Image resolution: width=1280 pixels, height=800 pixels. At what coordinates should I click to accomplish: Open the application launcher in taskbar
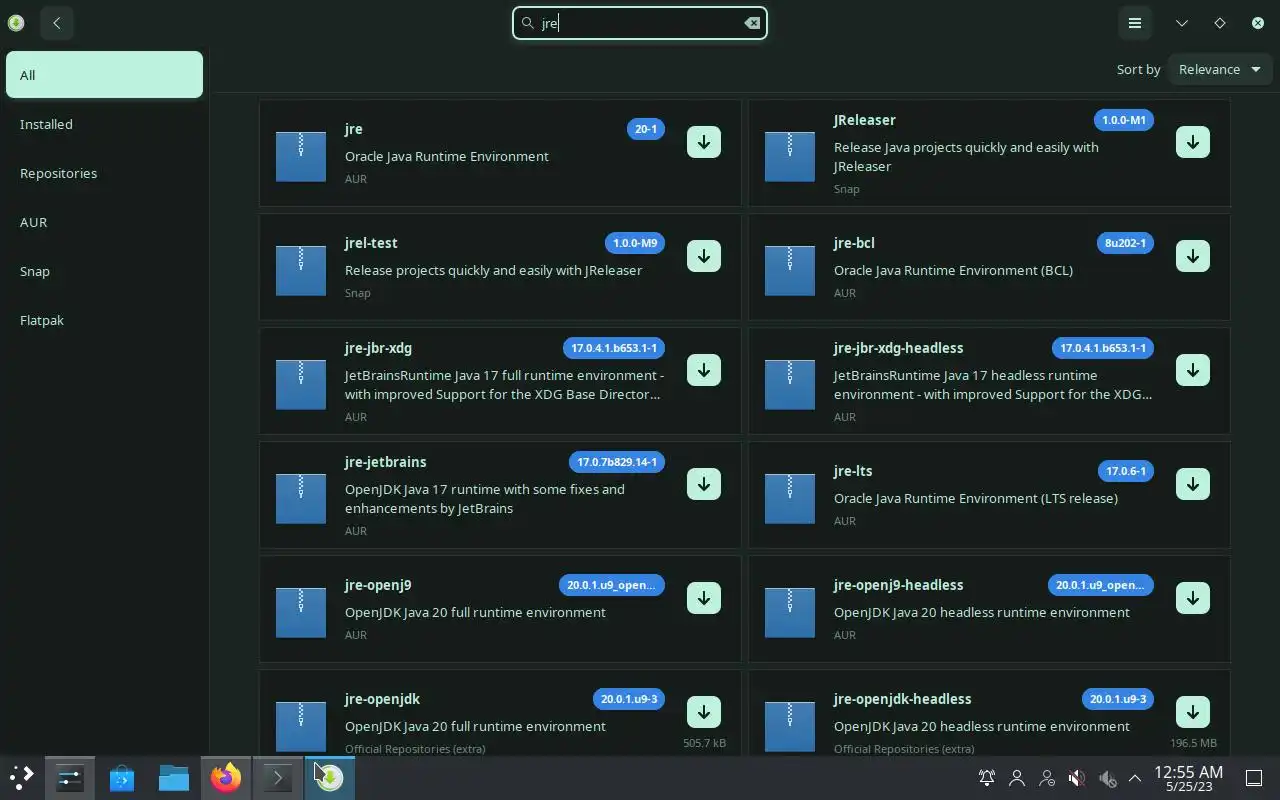pyautogui.click(x=21, y=777)
